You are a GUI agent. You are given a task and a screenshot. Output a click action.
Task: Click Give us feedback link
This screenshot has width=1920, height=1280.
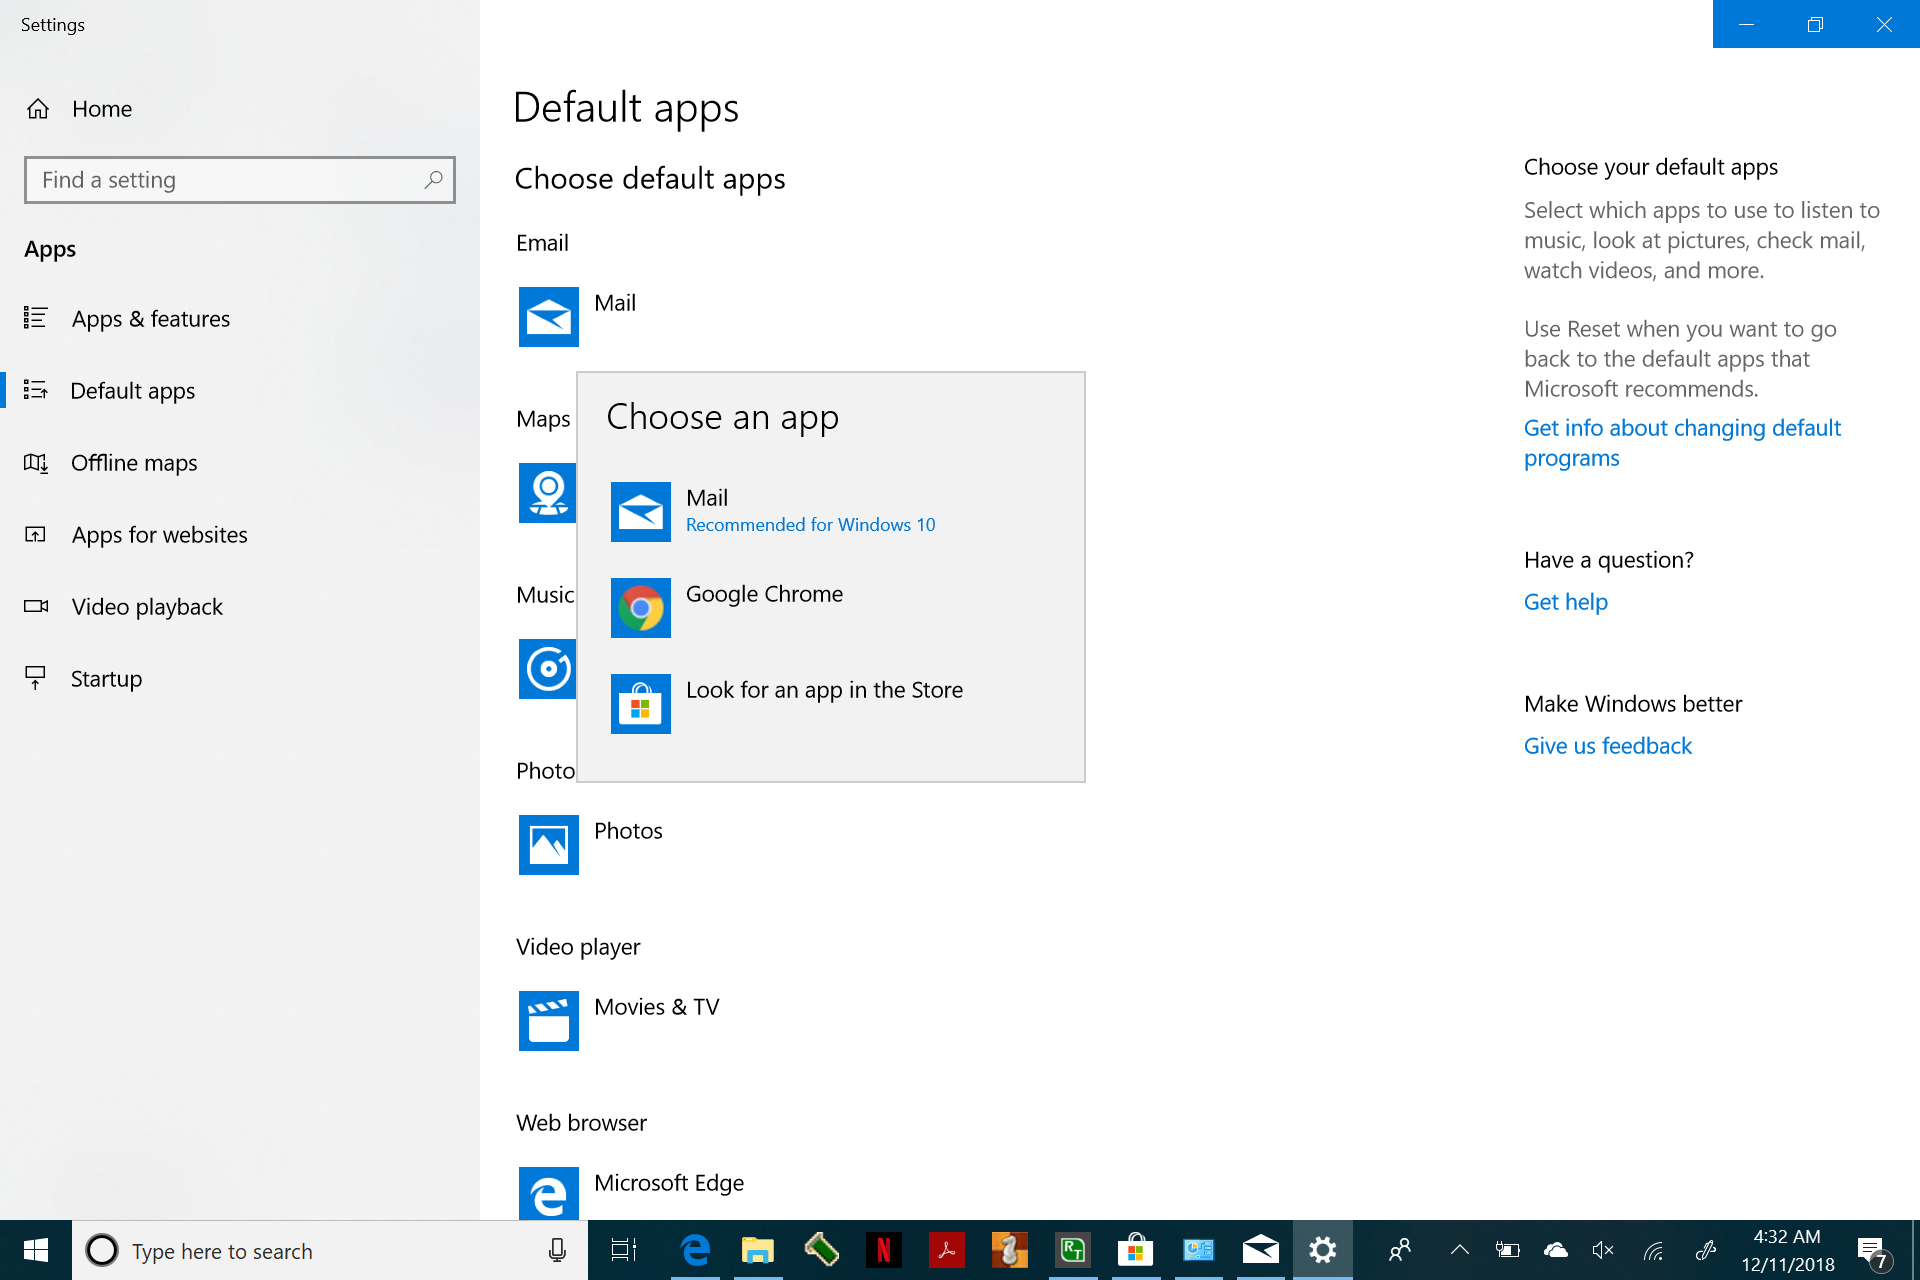[x=1608, y=746]
